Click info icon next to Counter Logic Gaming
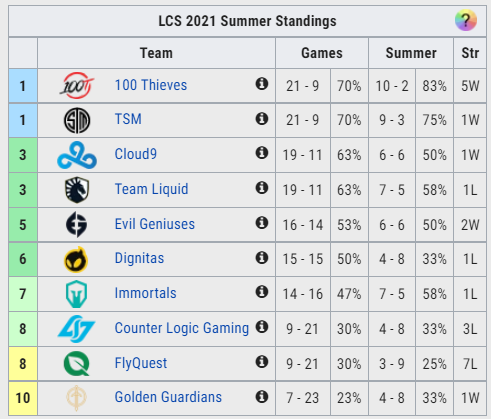Viewport: 491px width, 419px height. tap(262, 327)
